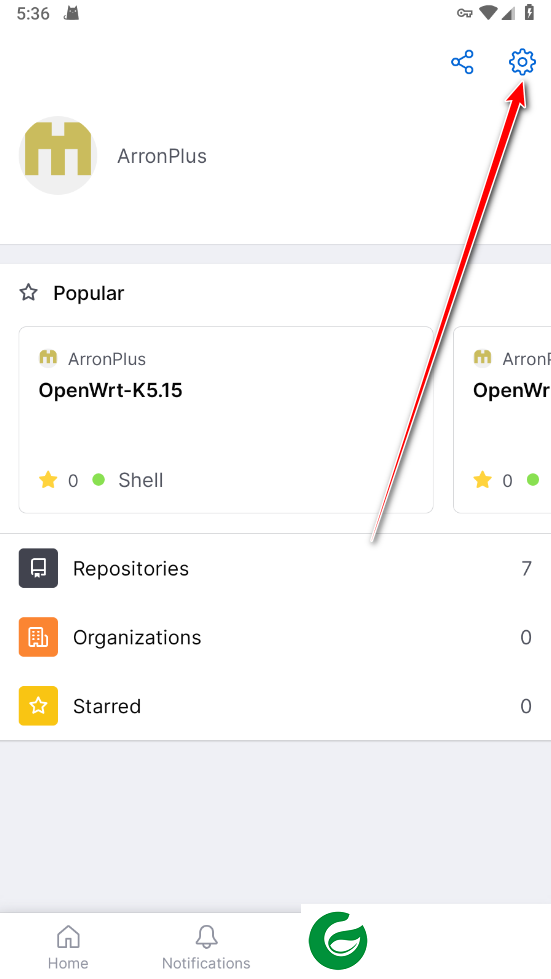The image size is (551, 979).
Task: Tap the green Shell language dot
Action: click(x=99, y=480)
